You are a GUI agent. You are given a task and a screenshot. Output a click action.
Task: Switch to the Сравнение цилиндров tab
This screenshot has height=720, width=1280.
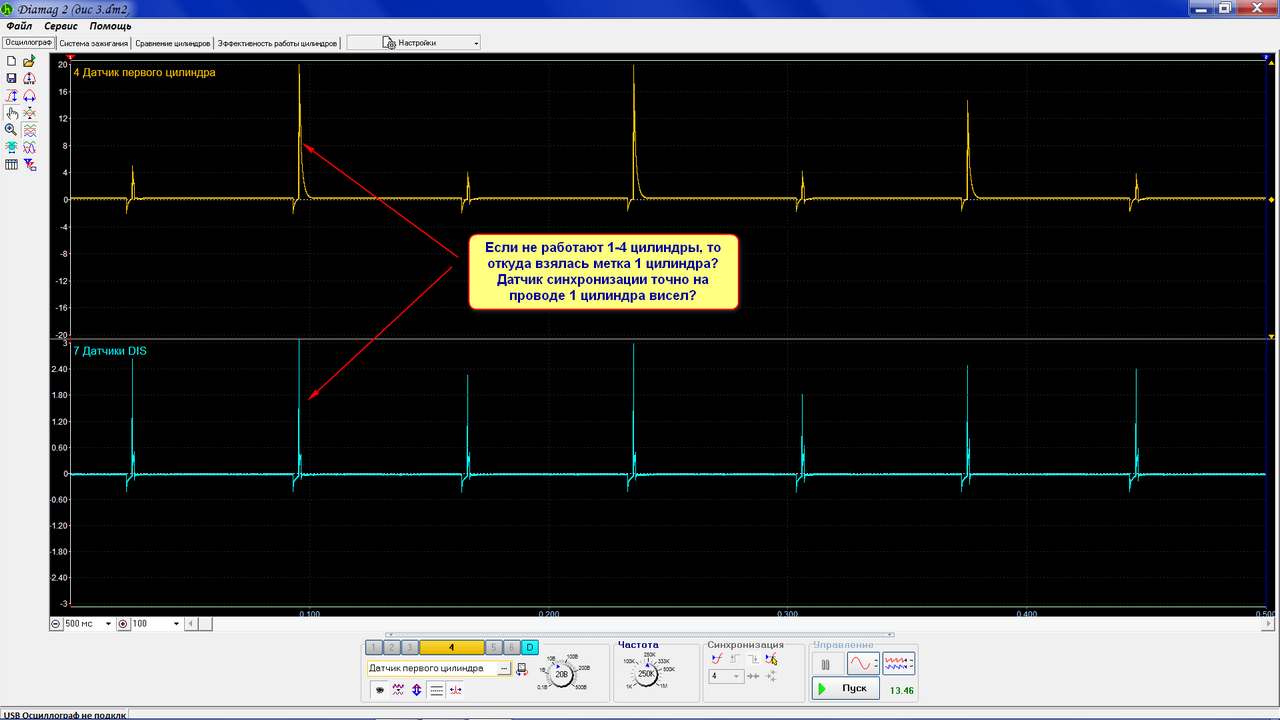point(173,43)
